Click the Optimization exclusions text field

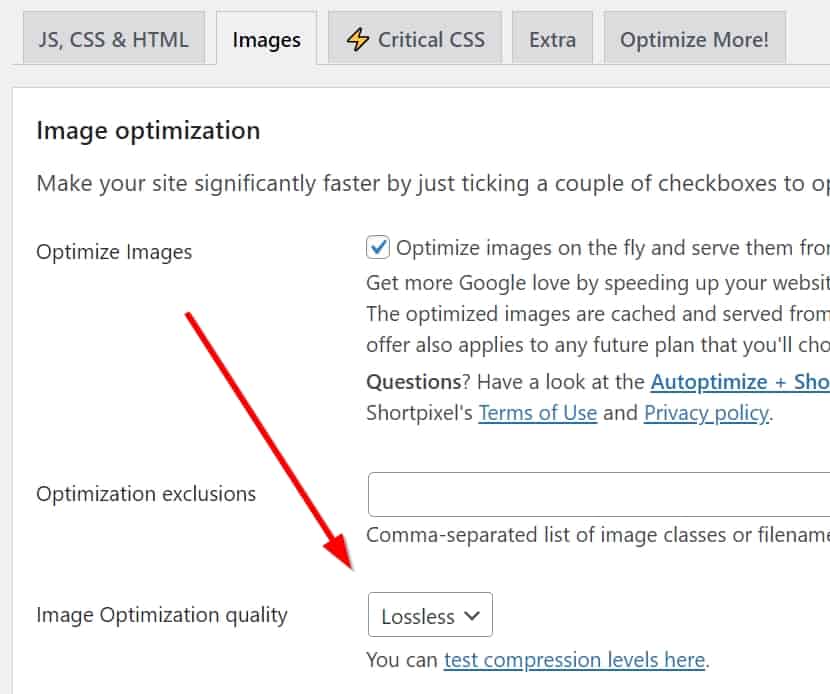(598, 495)
